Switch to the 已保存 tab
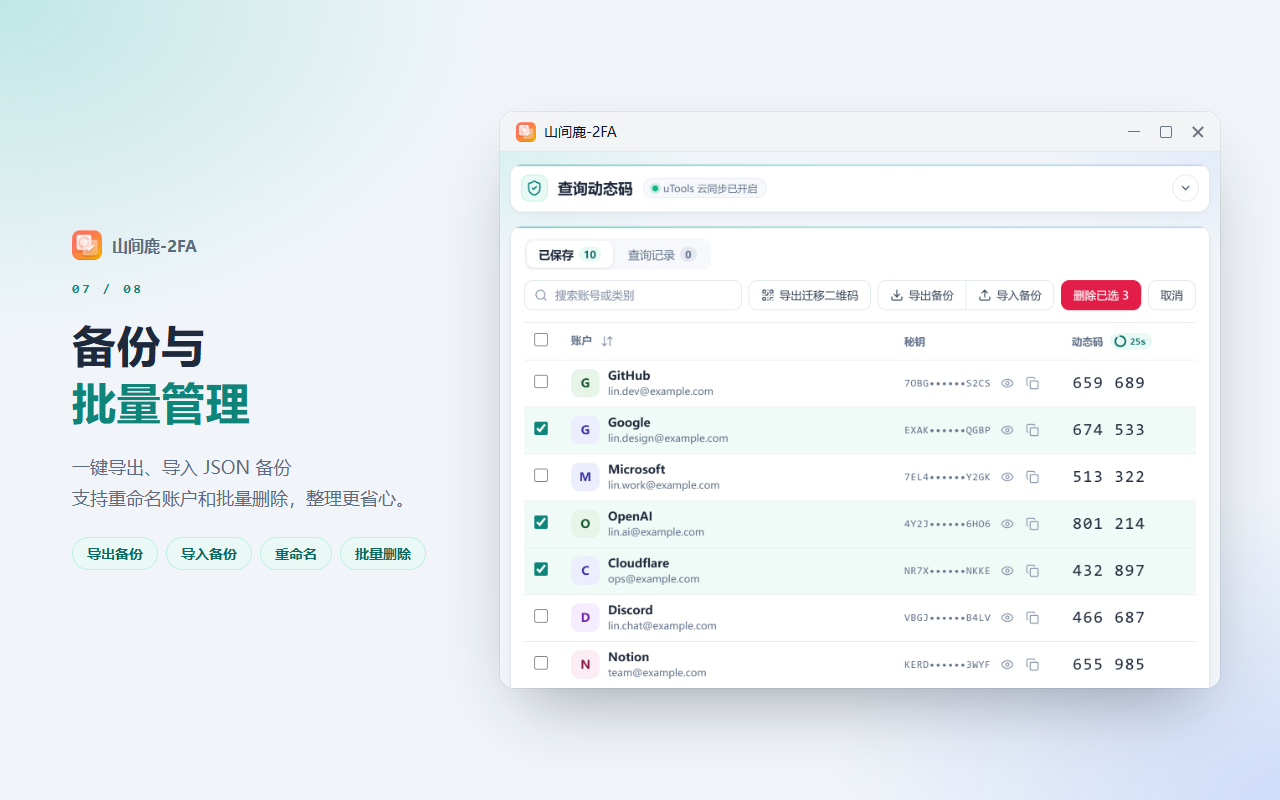 point(569,255)
